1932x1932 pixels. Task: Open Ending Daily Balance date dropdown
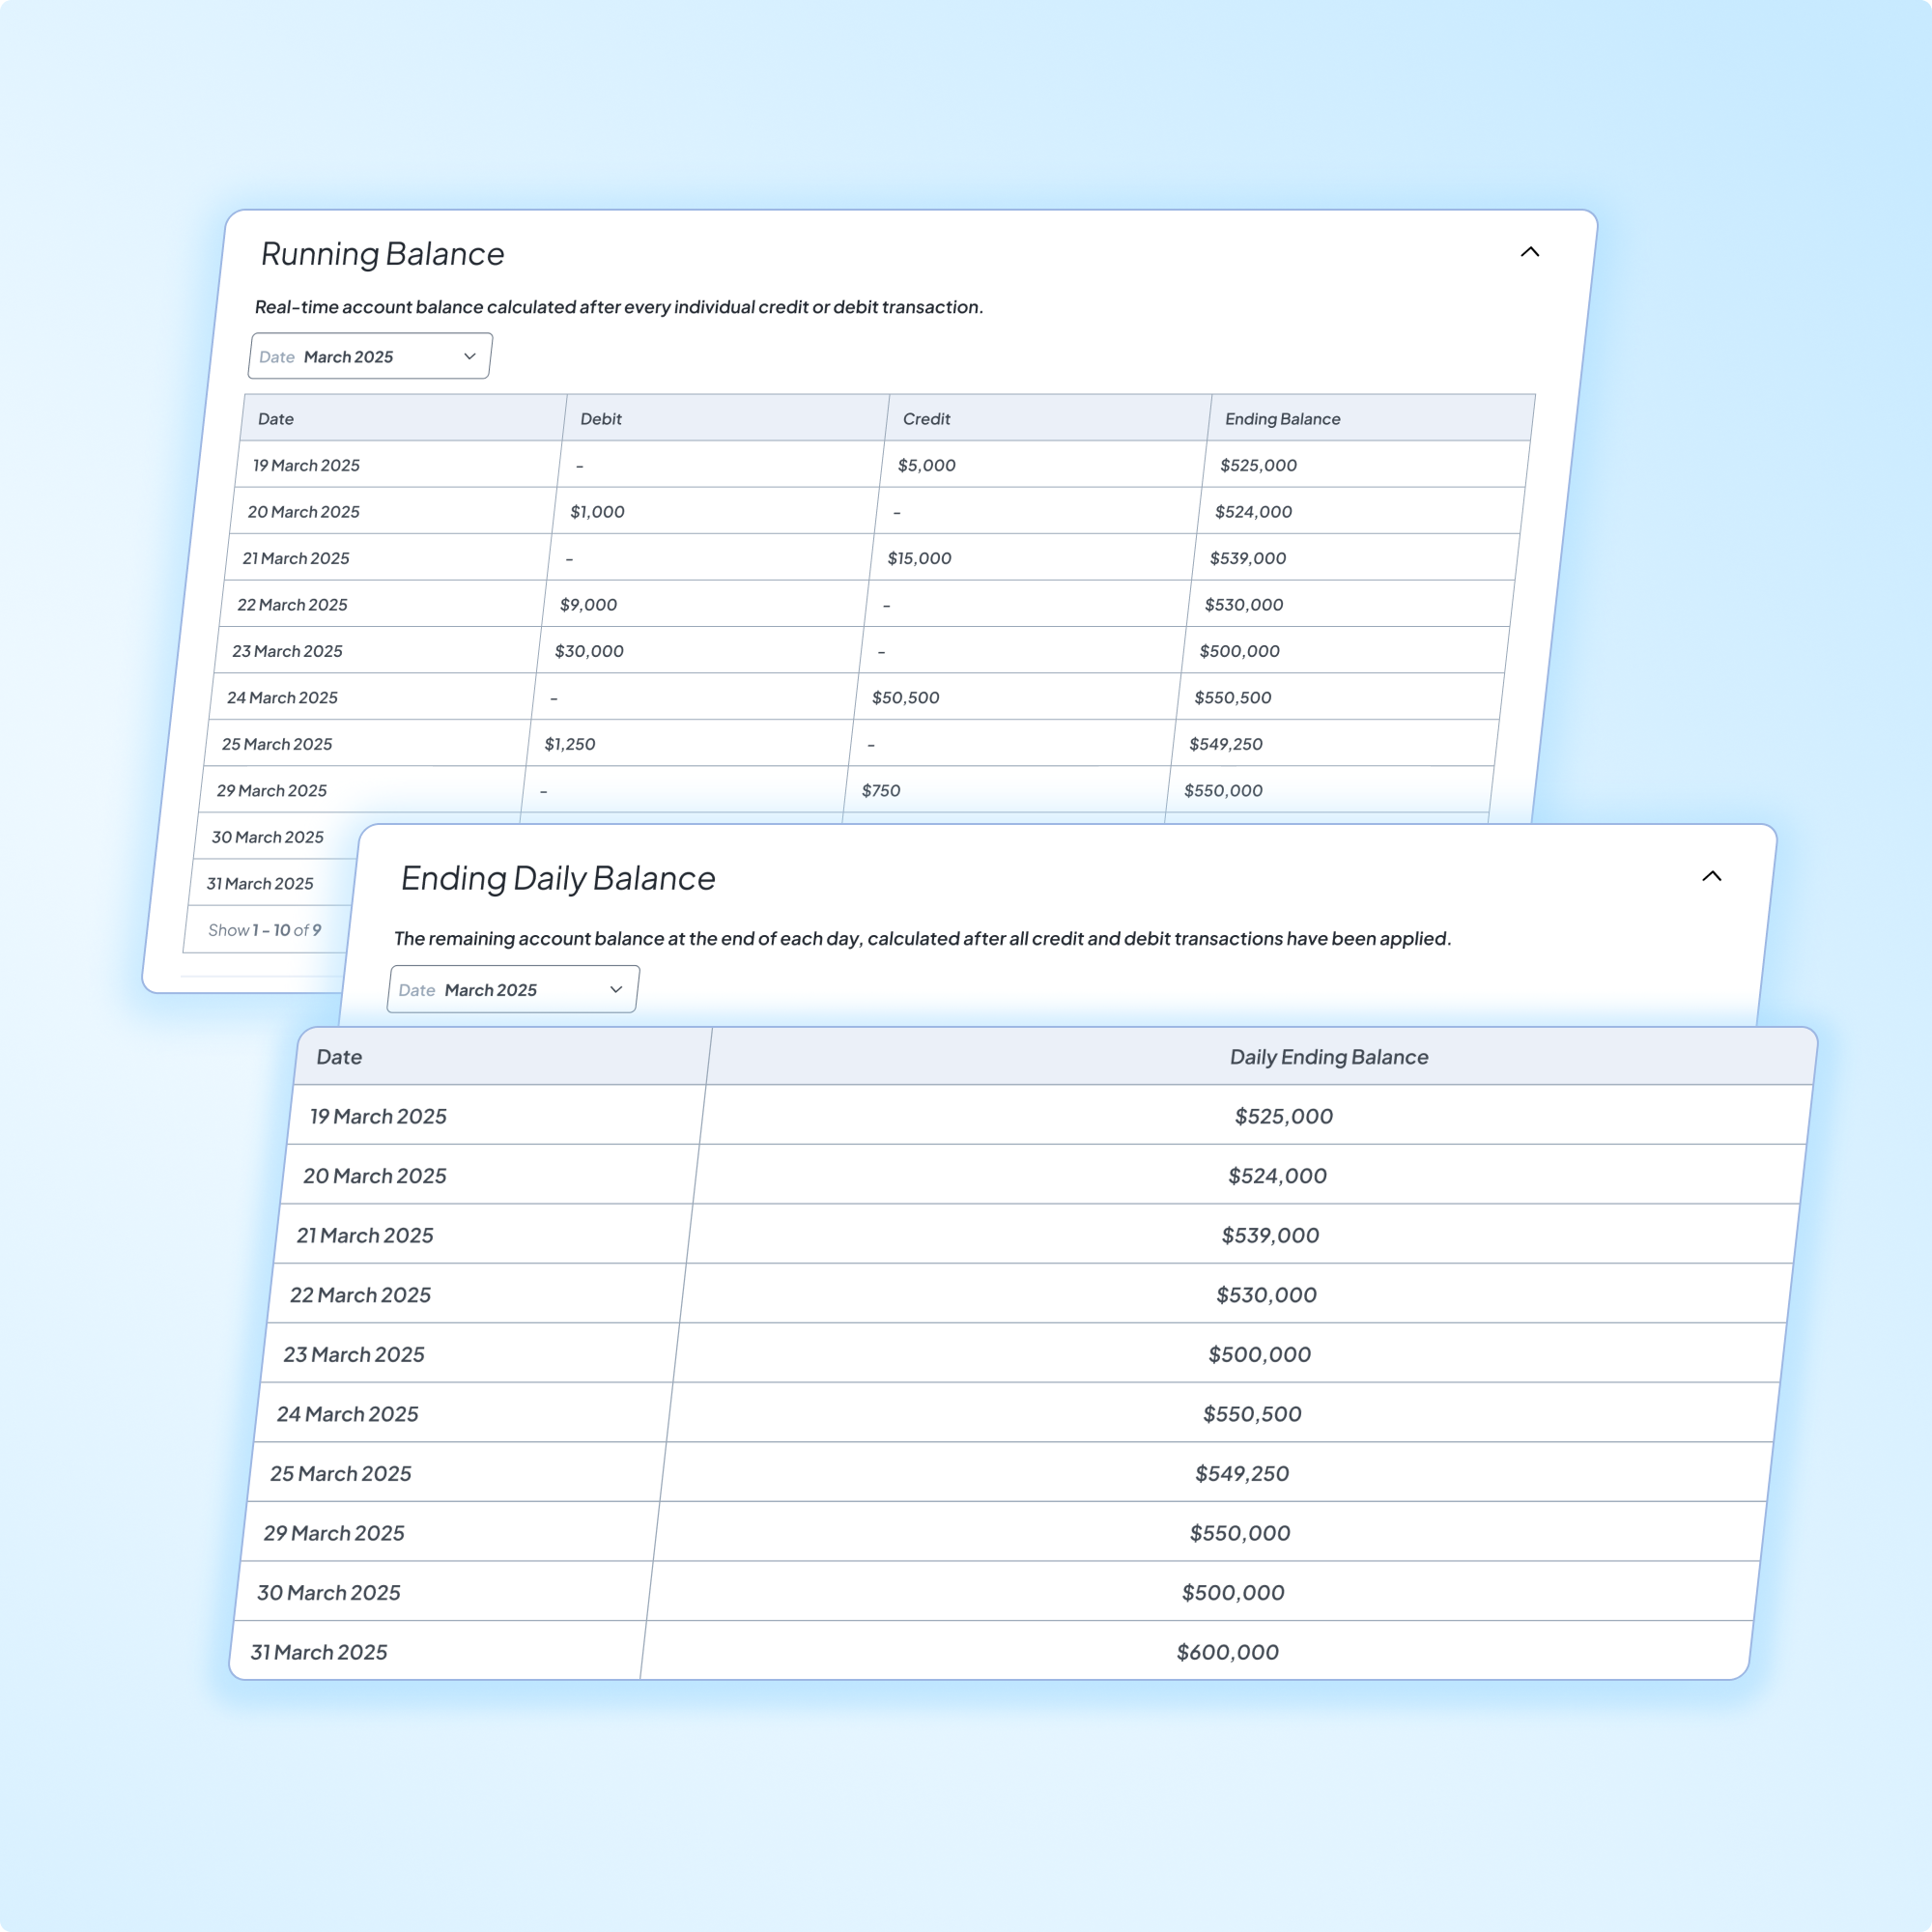point(512,989)
